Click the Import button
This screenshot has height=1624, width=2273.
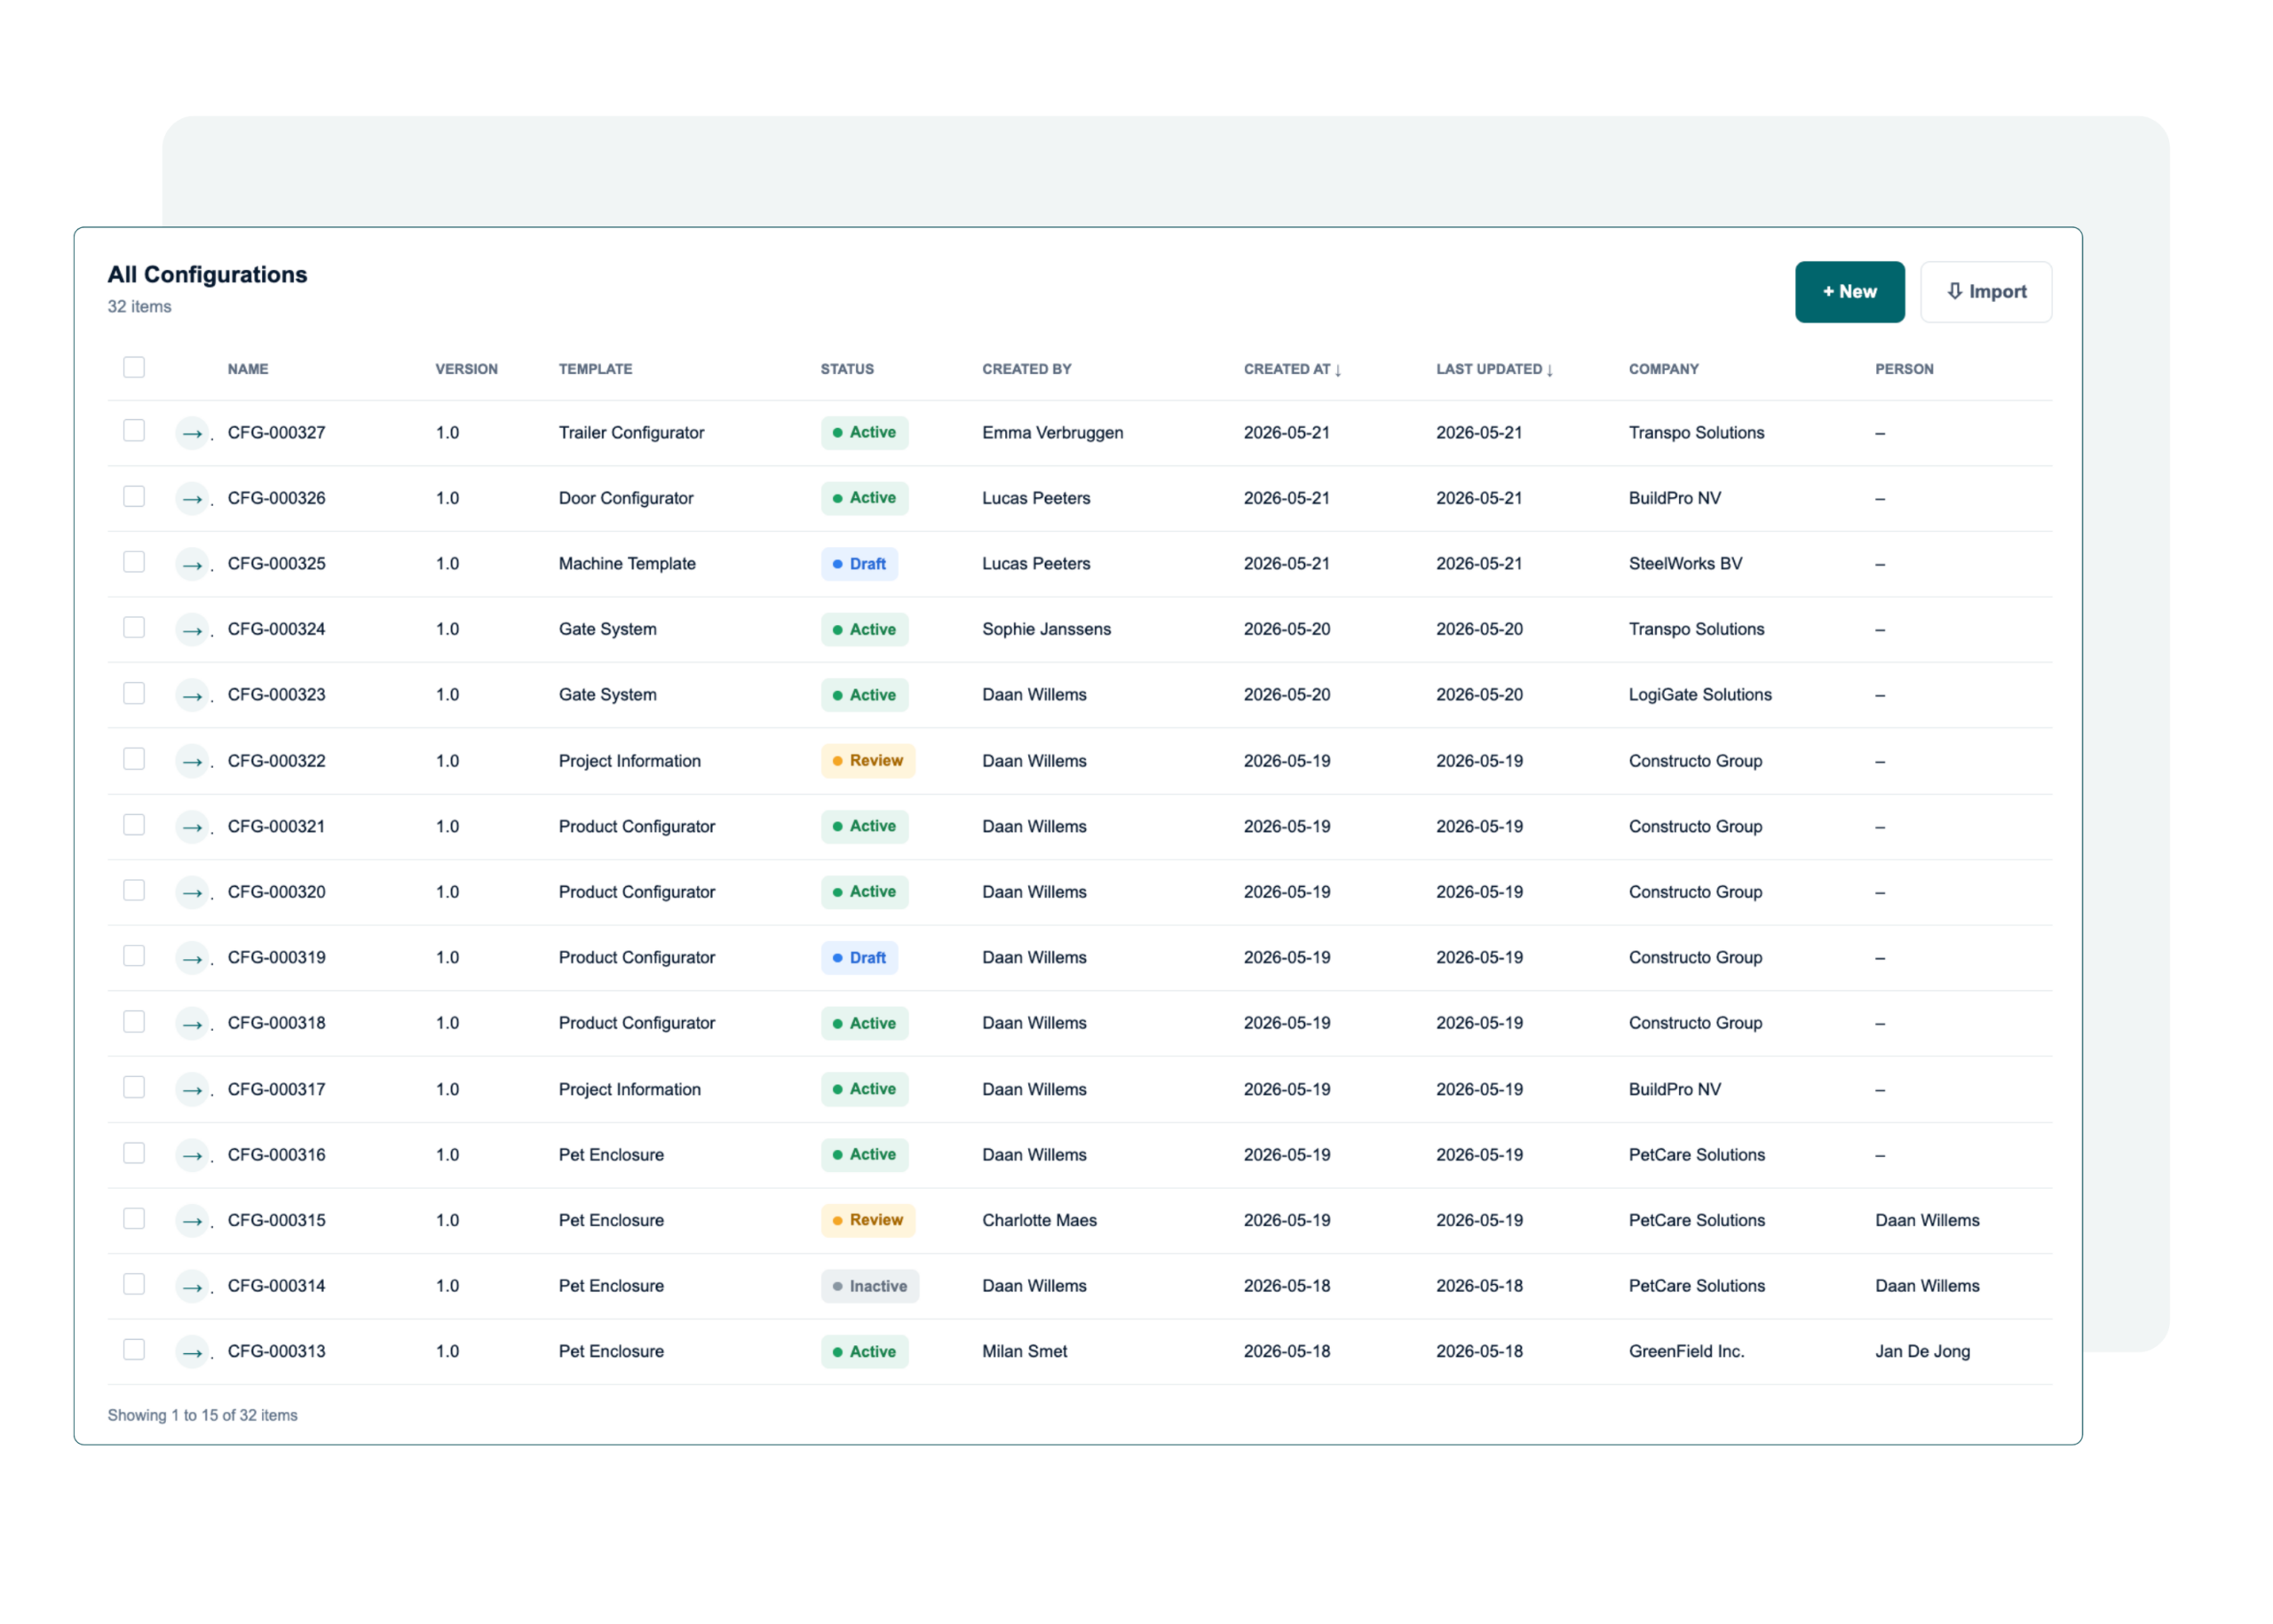(x=1985, y=292)
